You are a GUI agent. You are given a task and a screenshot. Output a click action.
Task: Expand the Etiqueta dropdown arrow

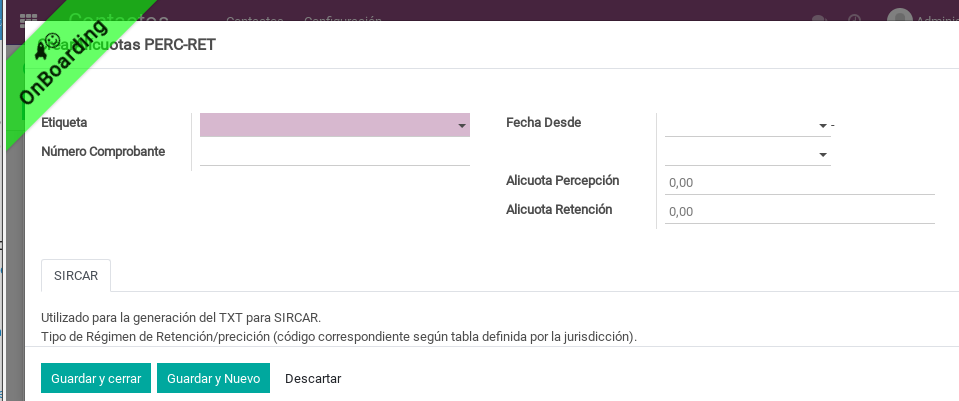462,126
